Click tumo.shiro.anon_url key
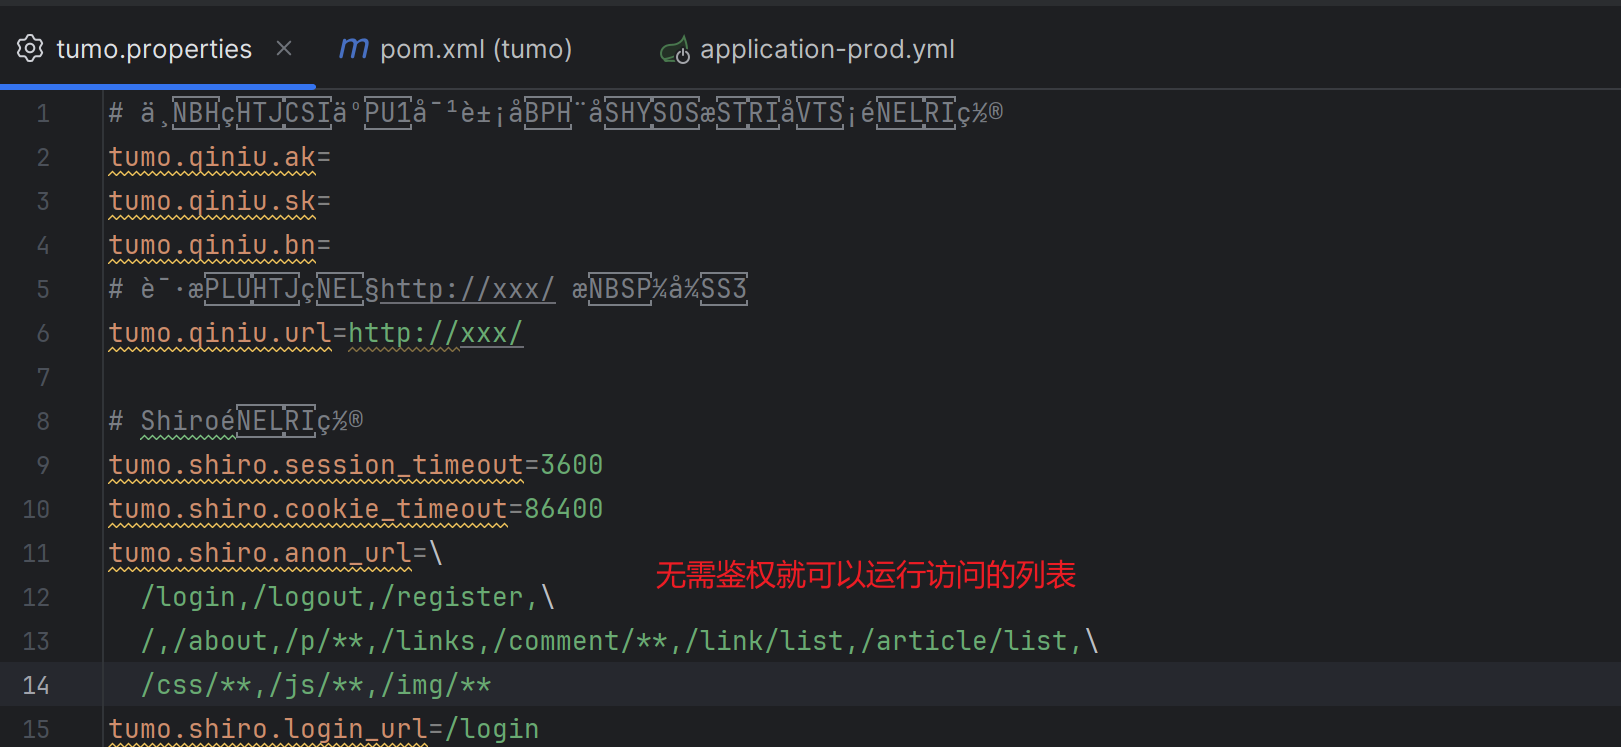Viewport: 1621px width, 747px height. (260, 553)
